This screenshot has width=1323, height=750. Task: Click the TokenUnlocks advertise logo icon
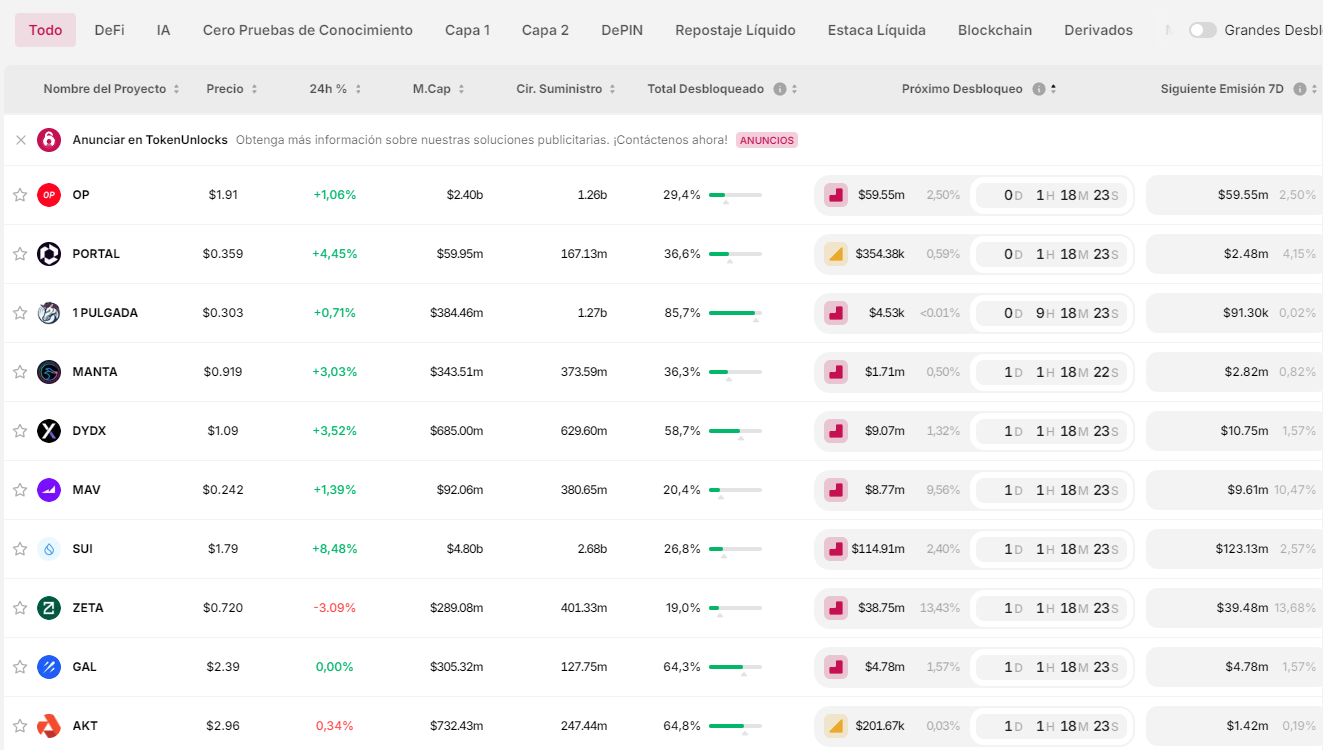click(x=49, y=140)
